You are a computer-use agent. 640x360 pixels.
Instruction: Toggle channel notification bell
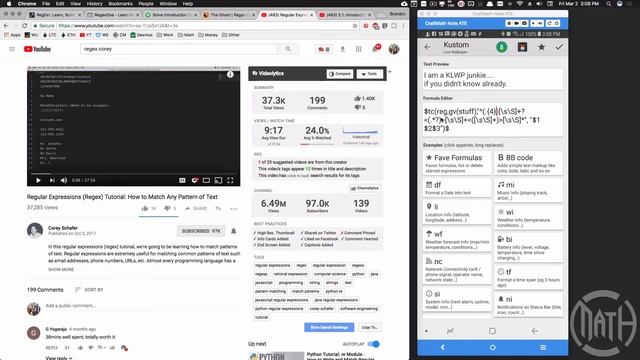[x=234, y=231]
